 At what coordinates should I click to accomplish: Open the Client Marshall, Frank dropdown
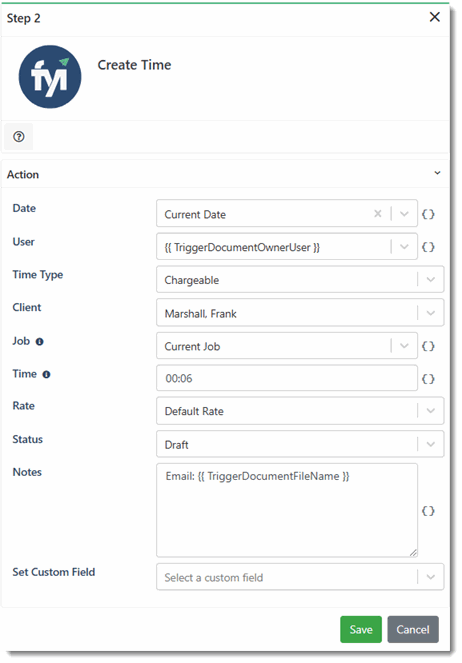point(300,313)
